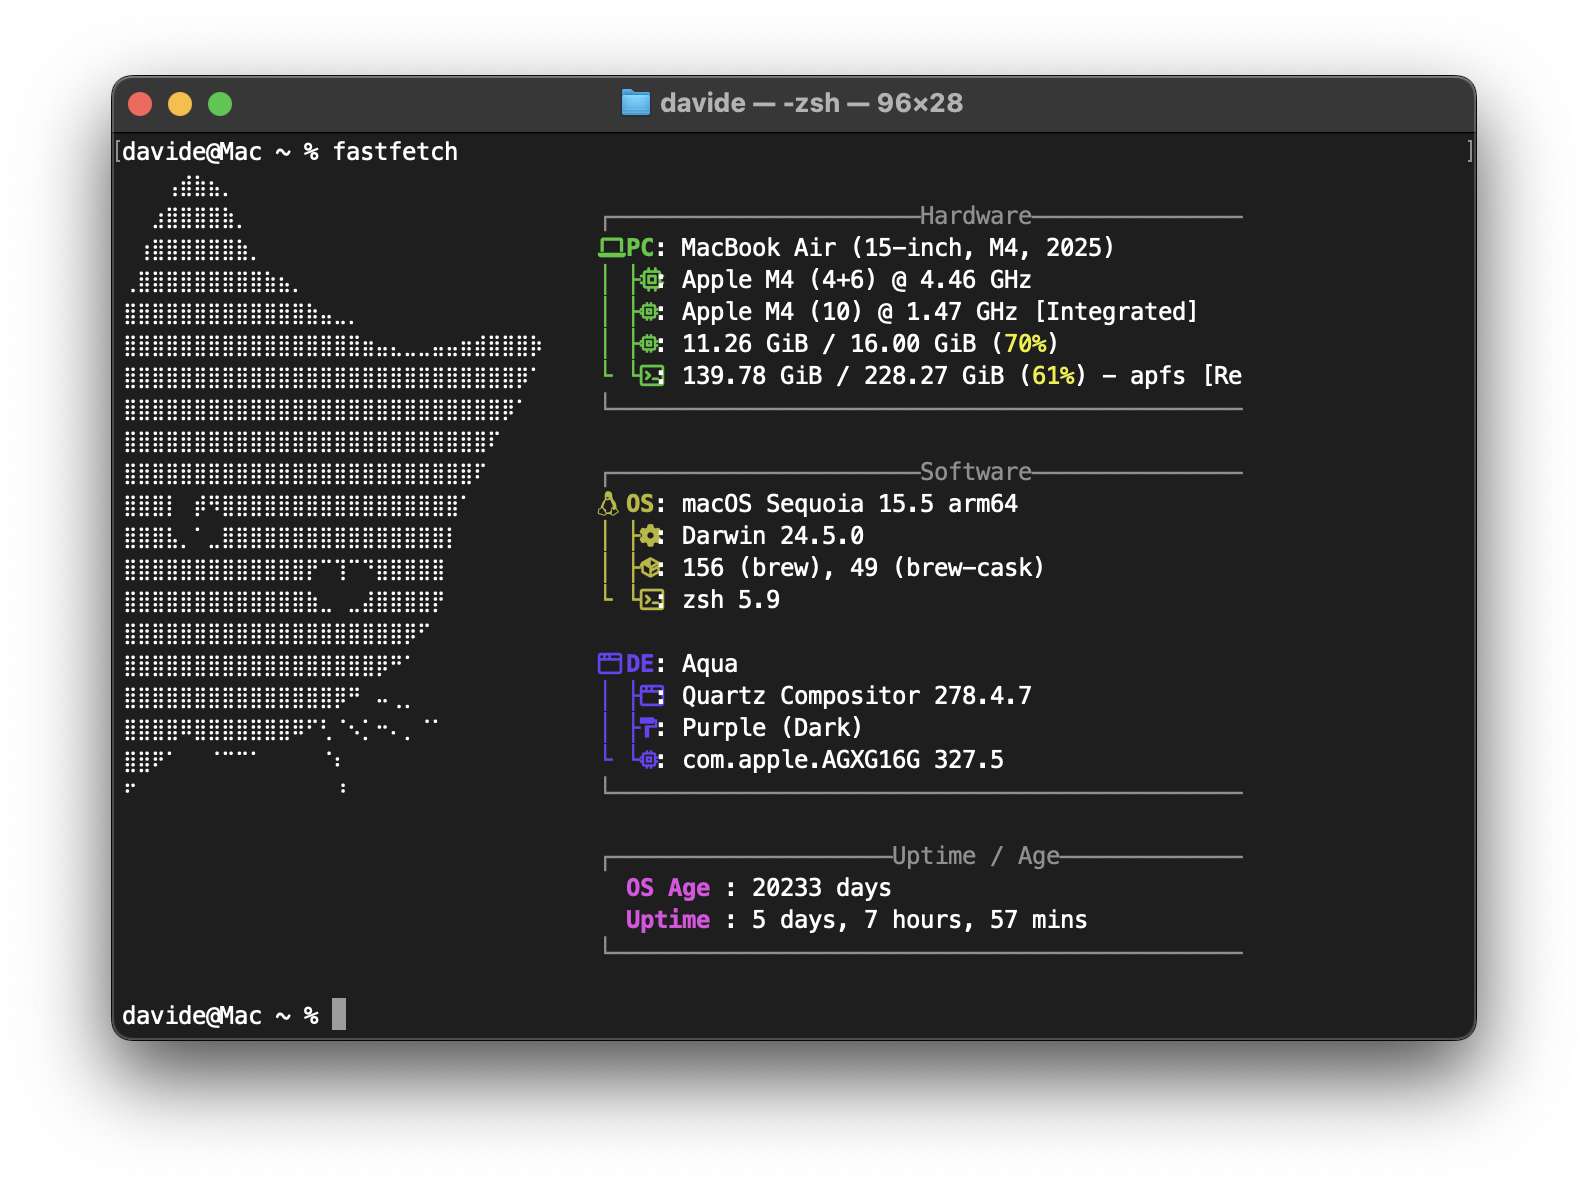The image size is (1588, 1188).
Task: Click the '49 (brew-cask)' package count
Action: pyautogui.click(x=947, y=568)
